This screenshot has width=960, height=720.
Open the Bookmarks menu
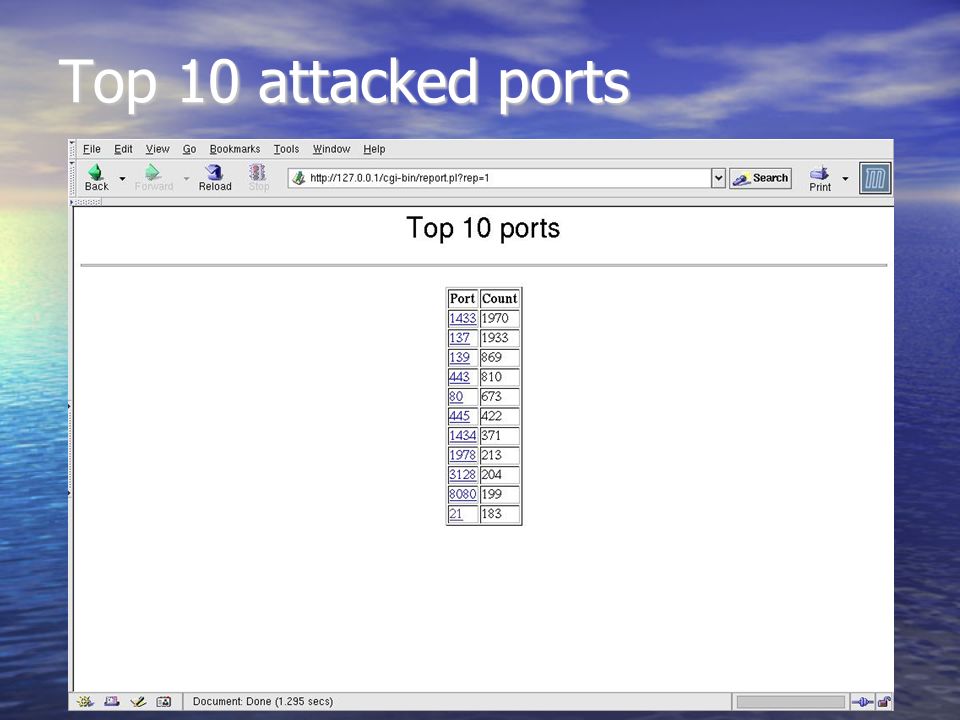pos(234,149)
